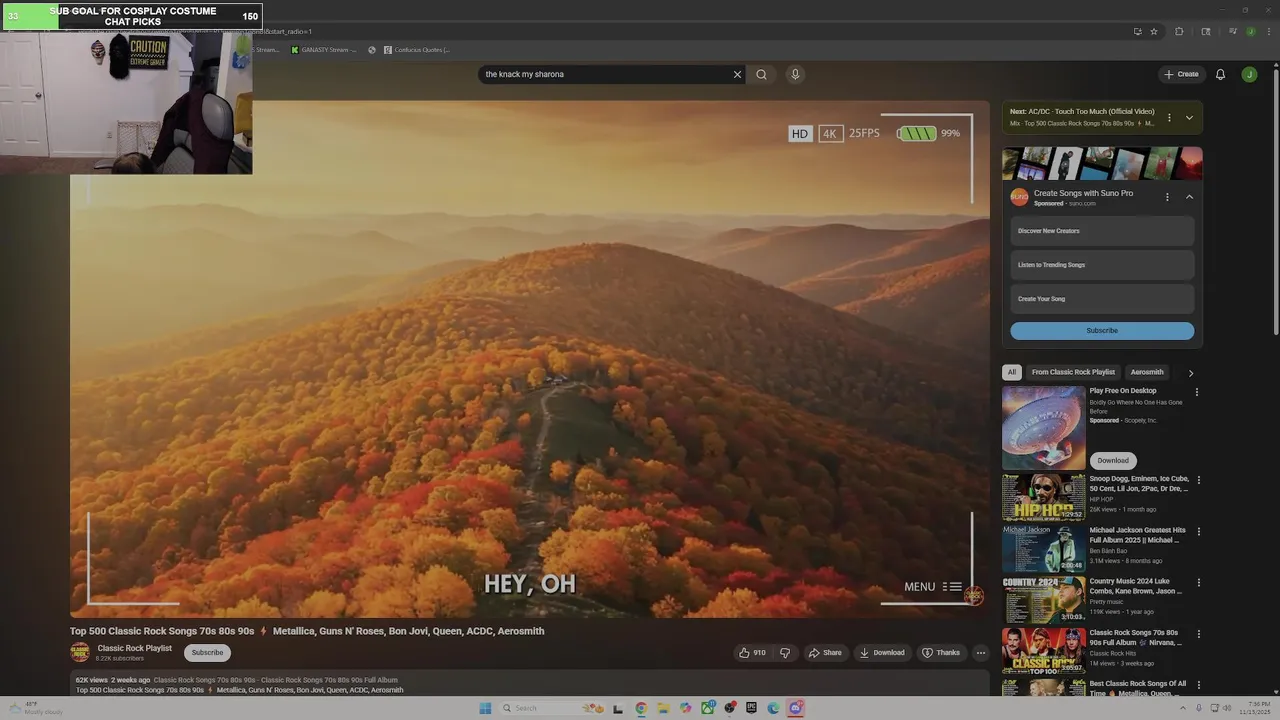Show hidden system tray icons
Screen dimensions: 1280x720
point(1183,708)
